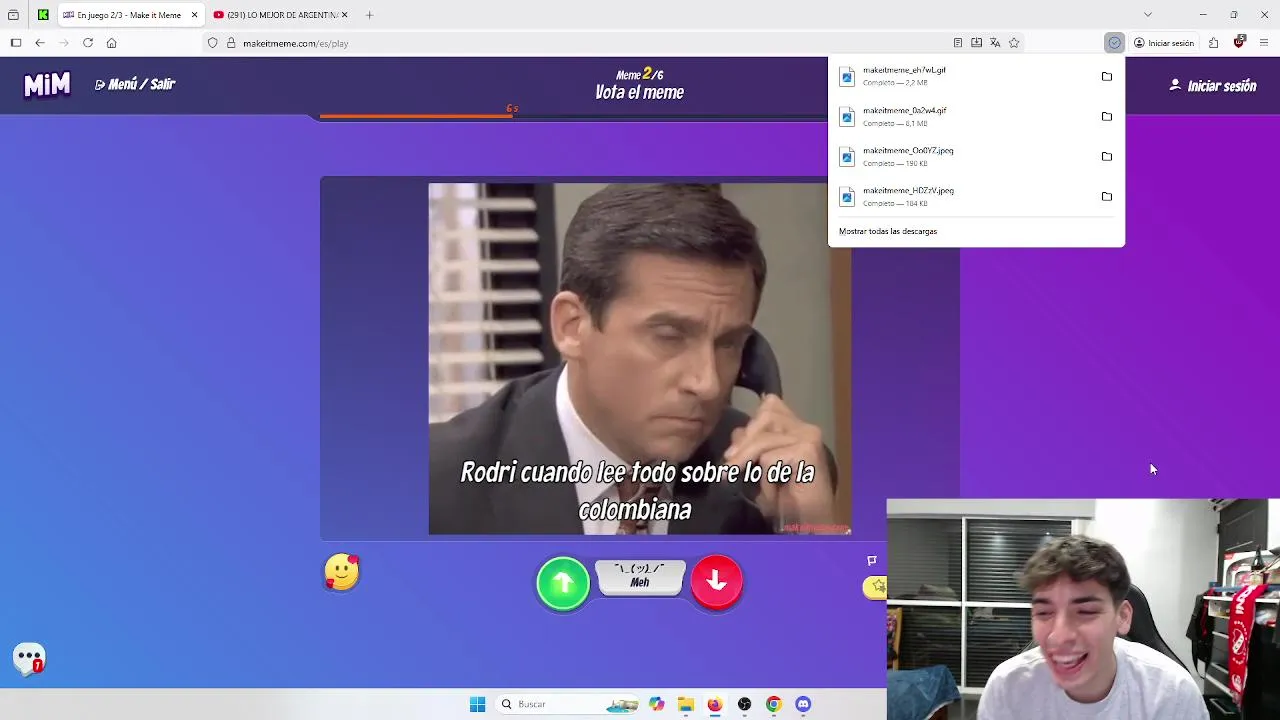Toggle the downloads panel toolbar button
Viewport: 1280px width, 720px height.
1114,43
